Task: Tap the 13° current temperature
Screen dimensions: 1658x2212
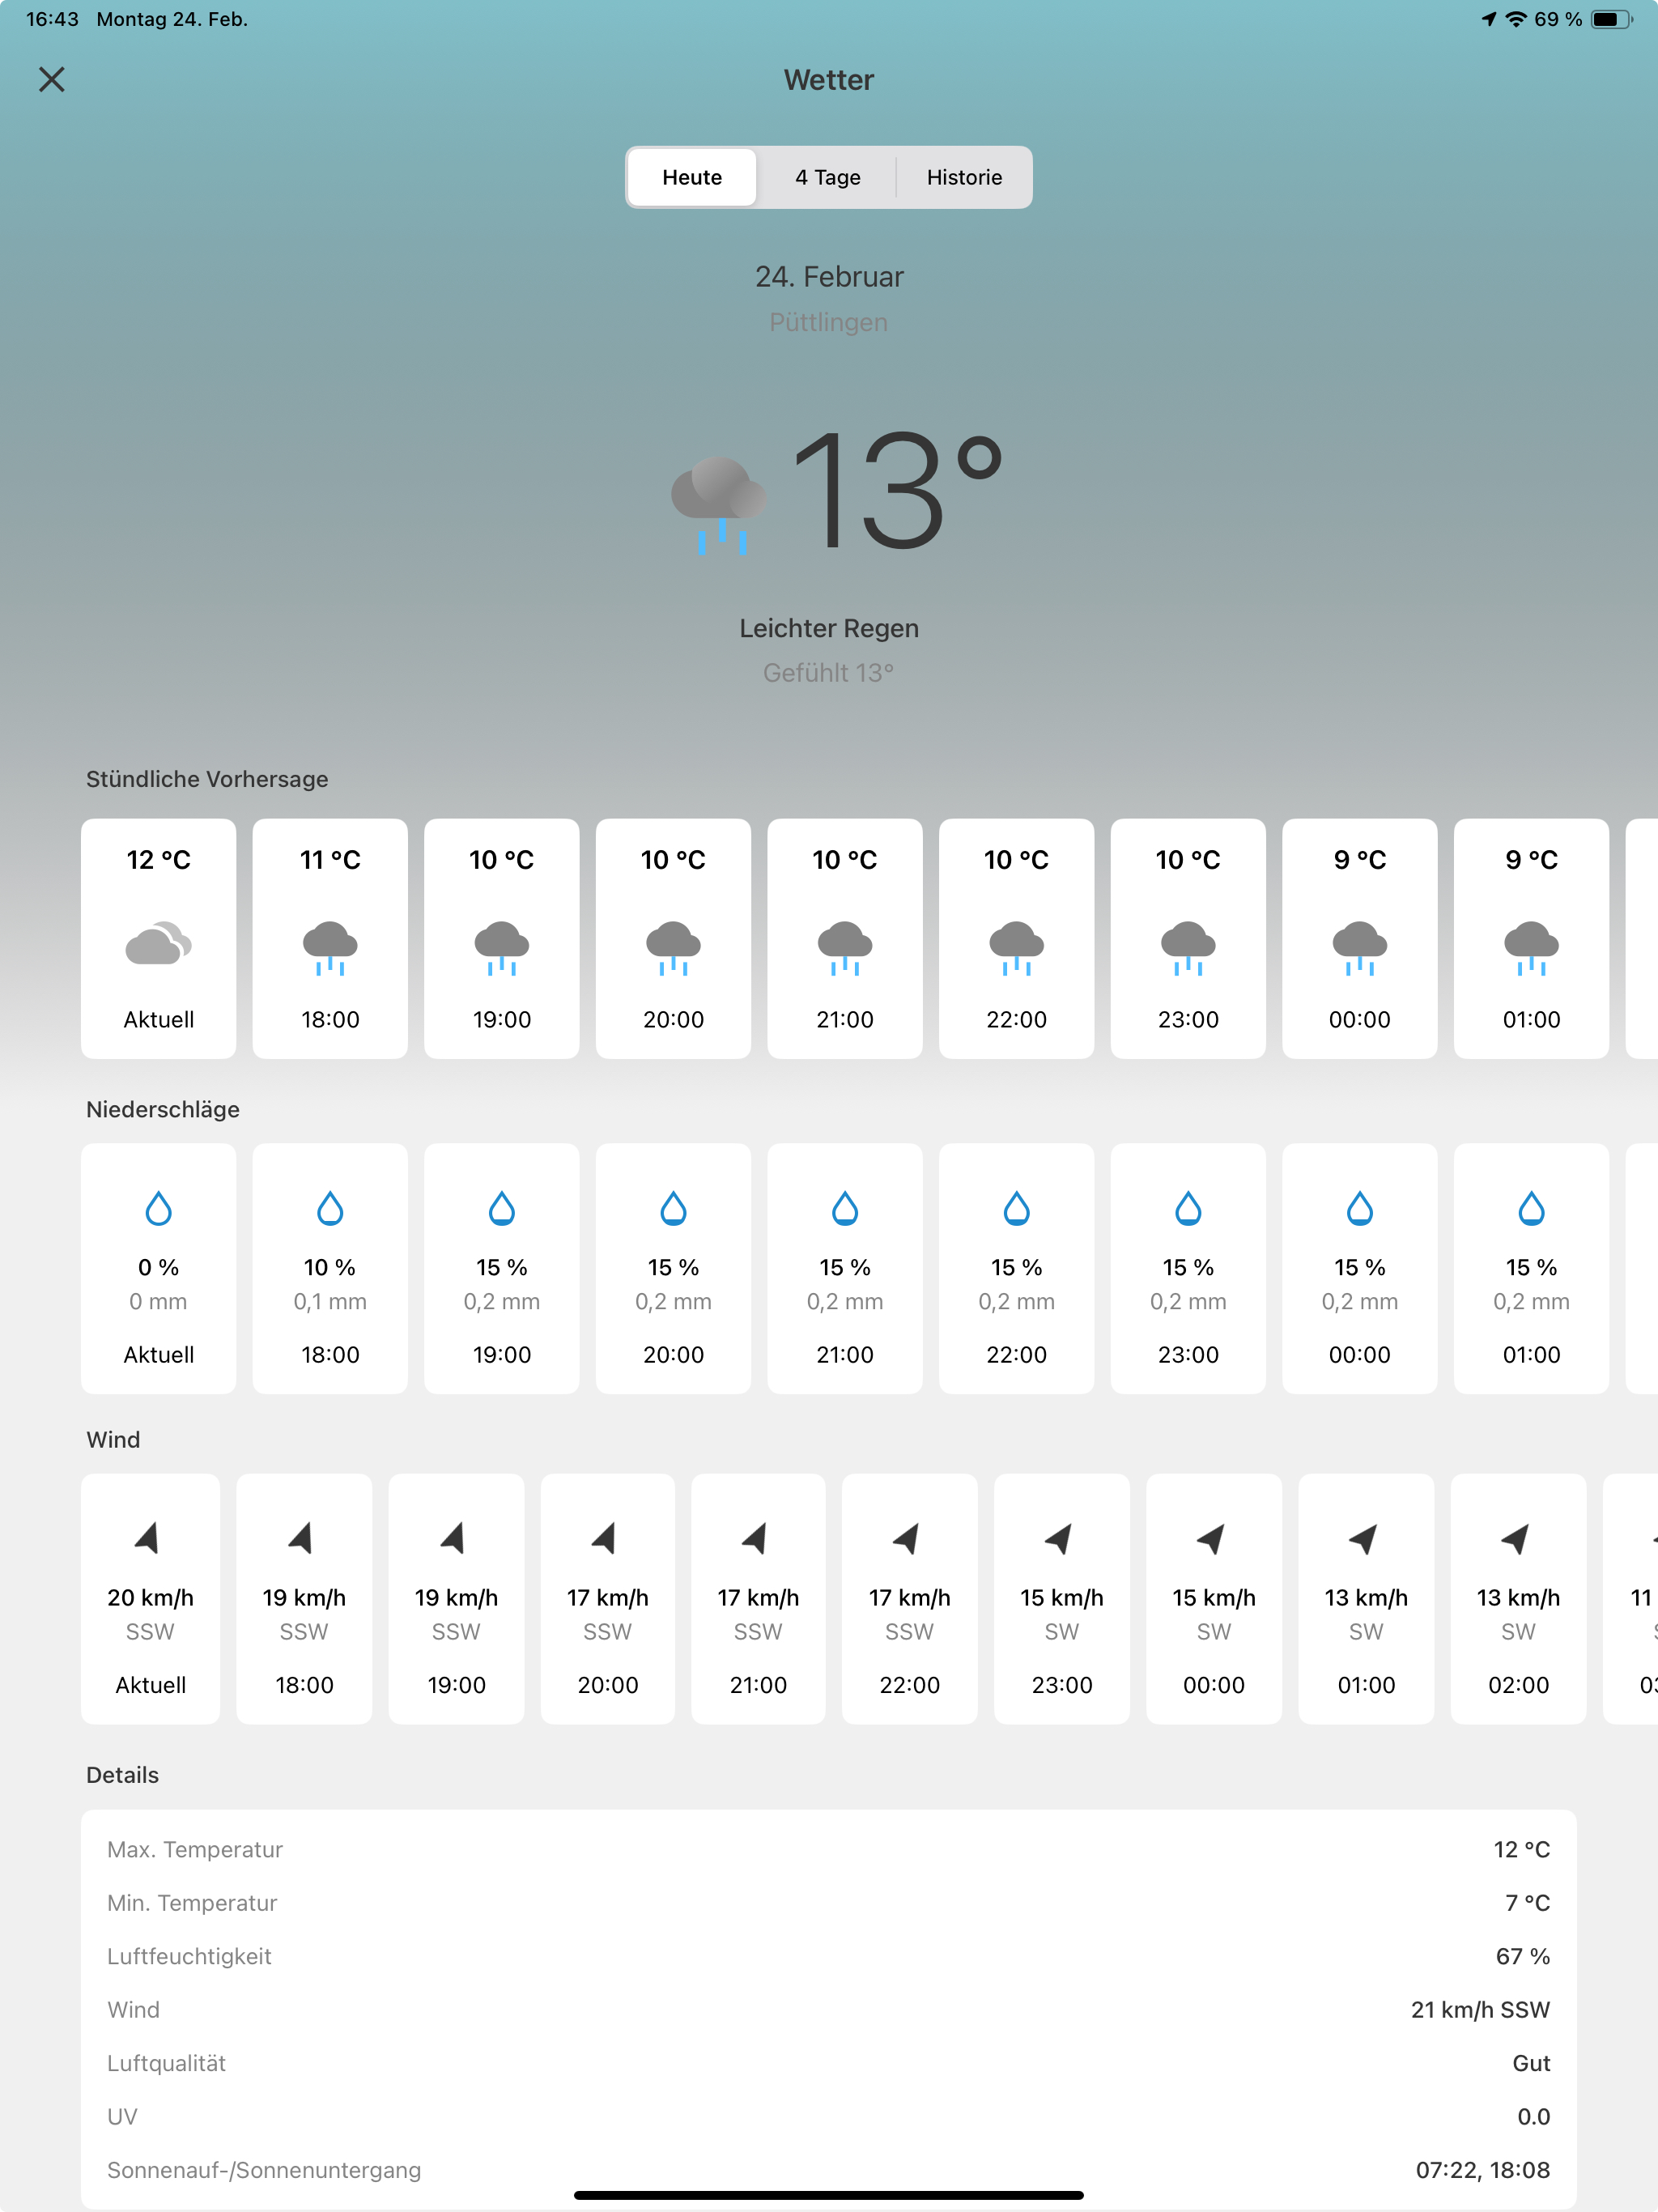Action: [897, 490]
